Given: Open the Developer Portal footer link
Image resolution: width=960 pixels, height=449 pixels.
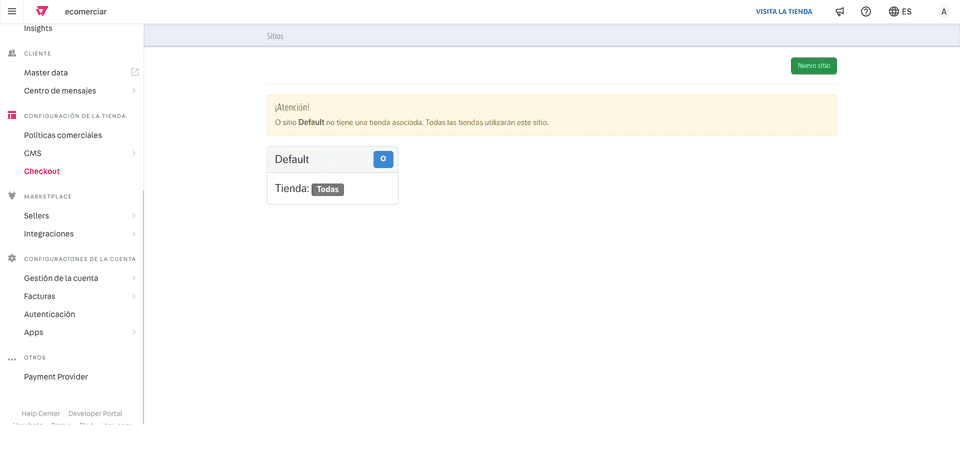Looking at the screenshot, I should click(95, 413).
